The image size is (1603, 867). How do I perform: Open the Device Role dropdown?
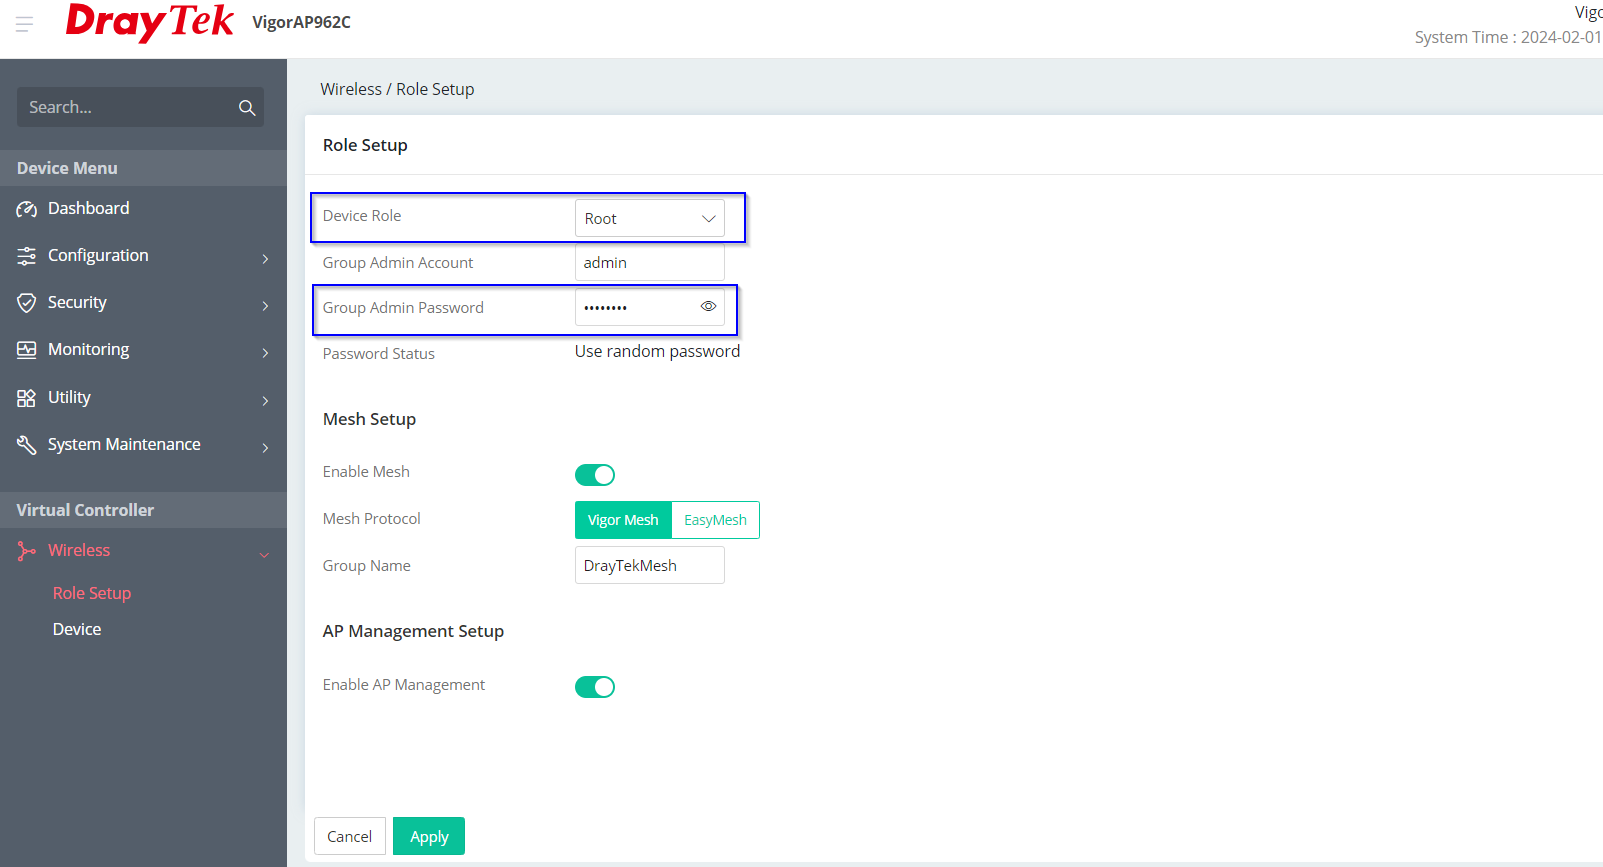[649, 218]
